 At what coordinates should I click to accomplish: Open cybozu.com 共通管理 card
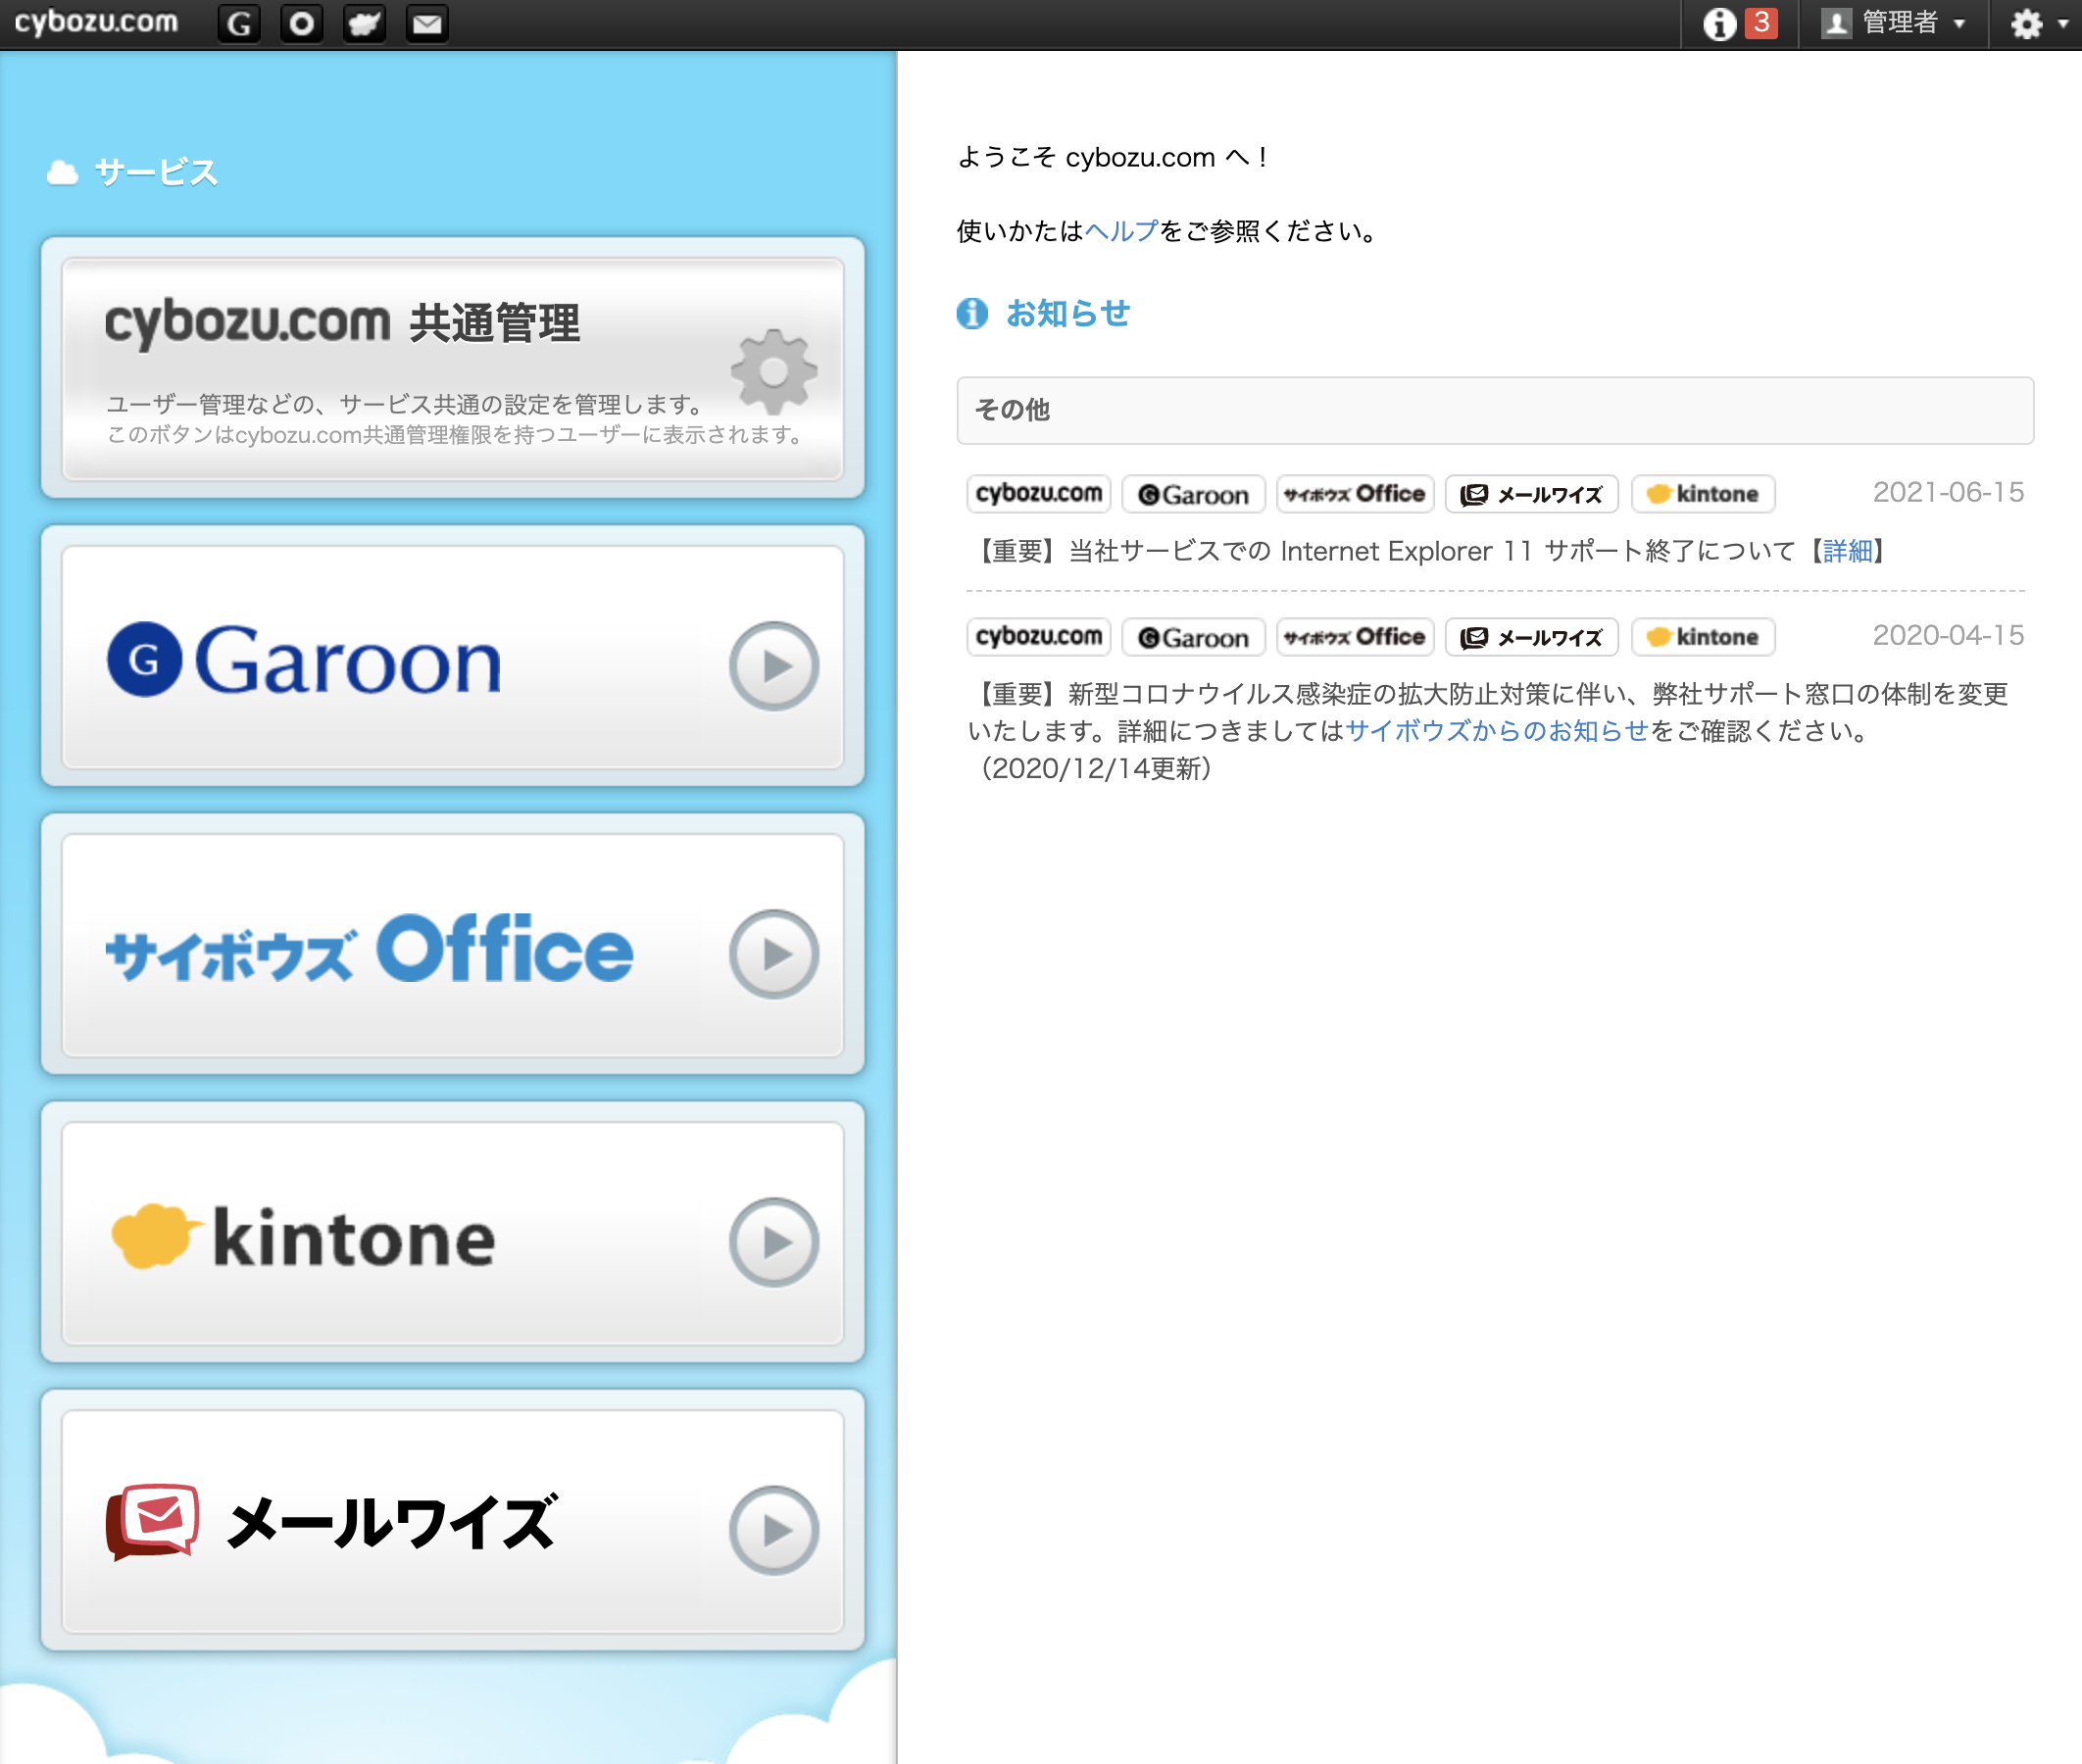453,369
